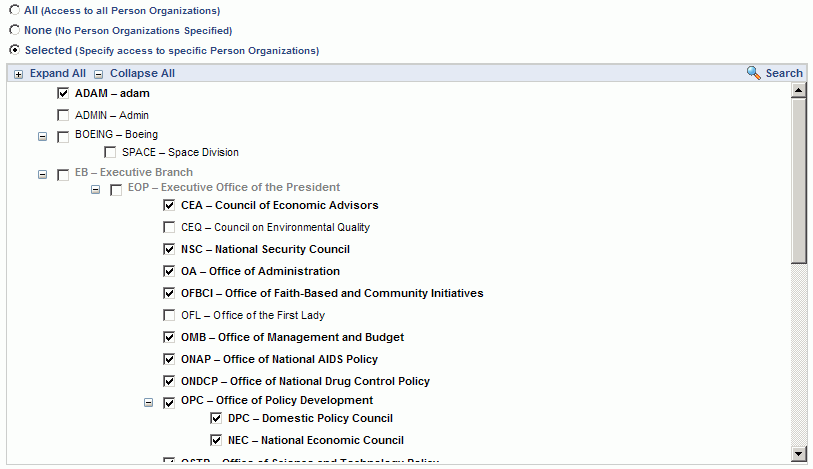Uncheck the CEA checkbox
Image resolution: width=813 pixels, height=469 pixels.
[x=169, y=205]
